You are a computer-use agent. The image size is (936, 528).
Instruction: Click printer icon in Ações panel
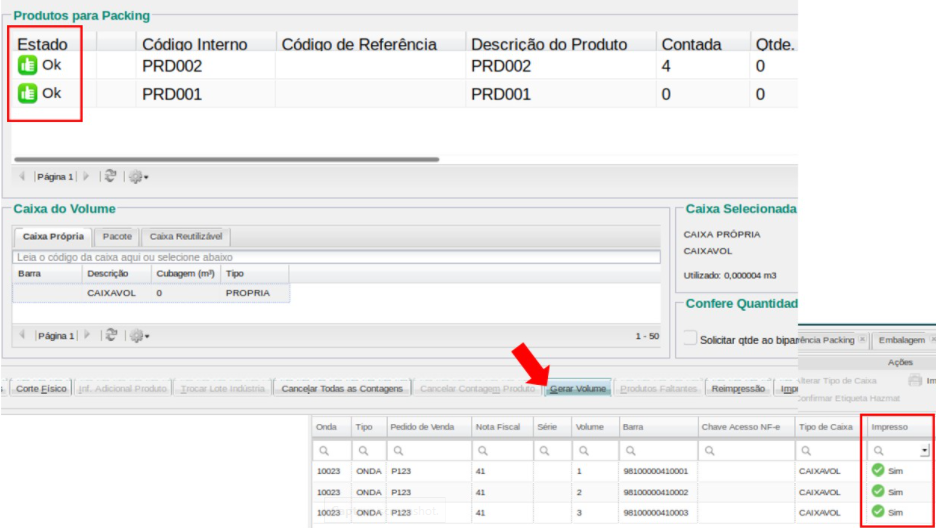pyautogui.click(x=915, y=381)
